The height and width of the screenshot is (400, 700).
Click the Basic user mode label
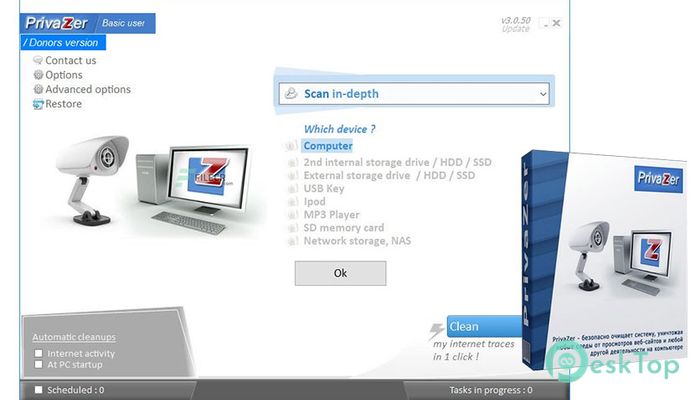pos(123,23)
